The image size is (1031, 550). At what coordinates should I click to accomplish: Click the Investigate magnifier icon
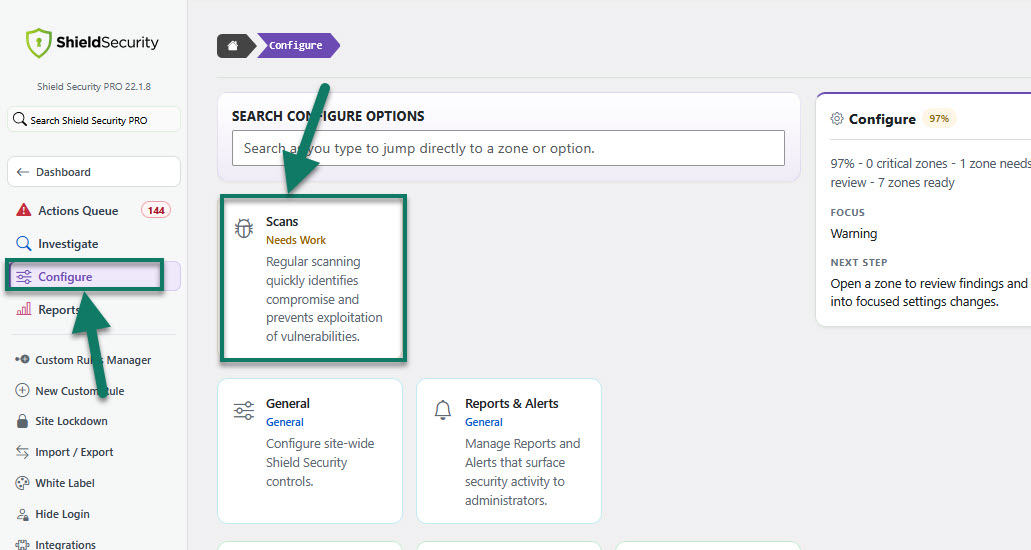[24, 243]
